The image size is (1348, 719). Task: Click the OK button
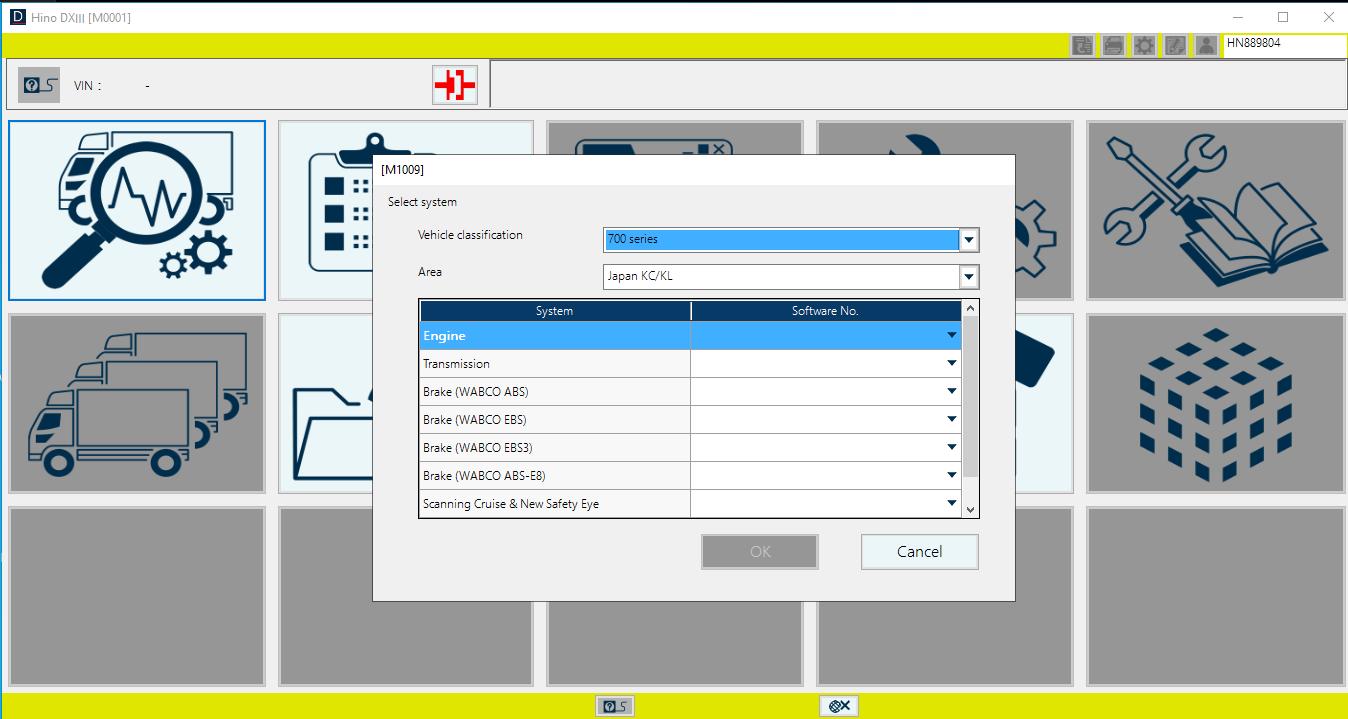(760, 552)
